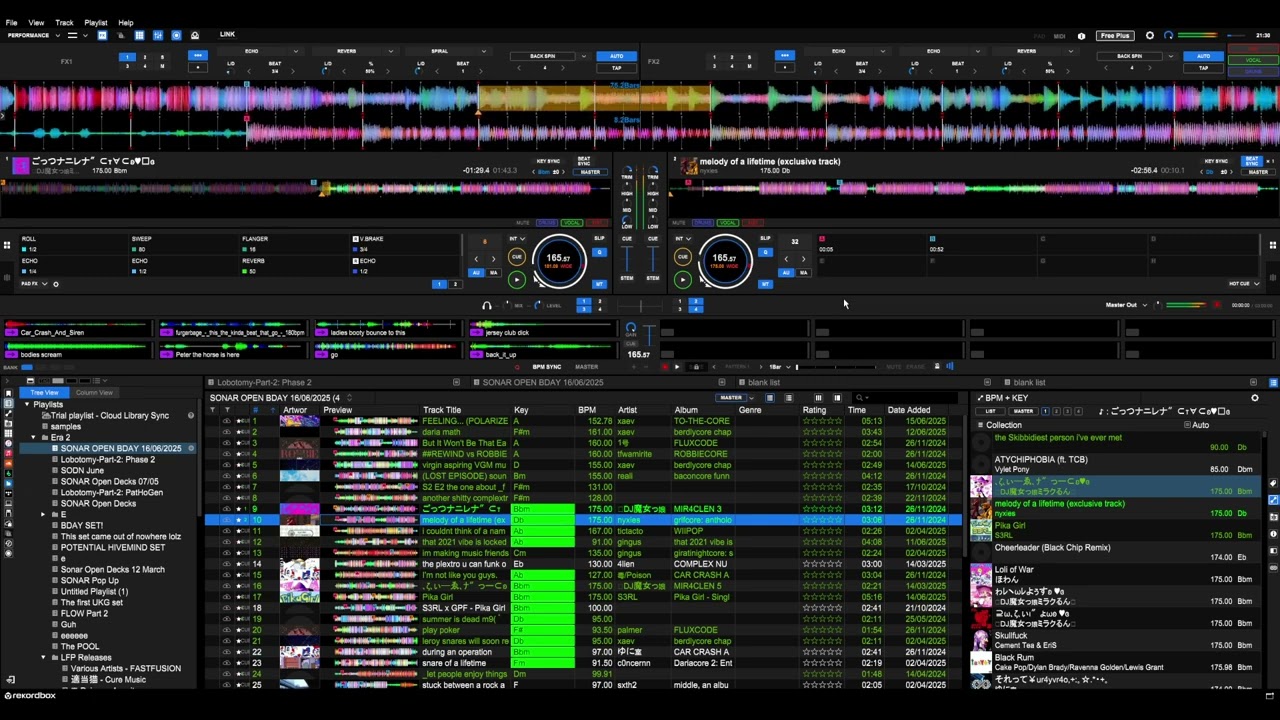The height and width of the screenshot is (720, 1280).
Task: Open related tracks panel settings gear
Action: 1255,398
